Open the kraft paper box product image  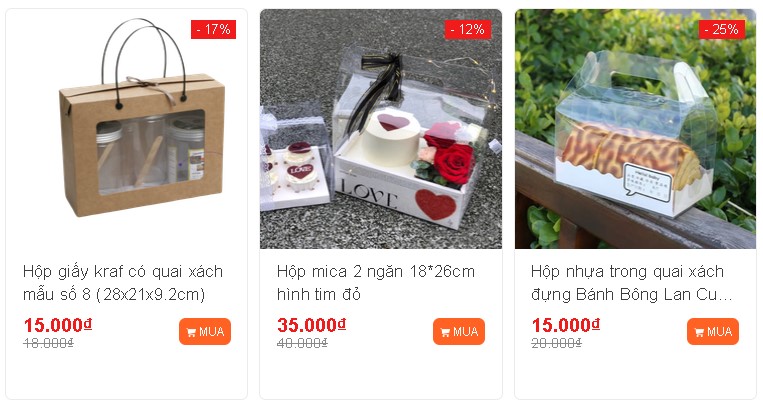point(127,129)
